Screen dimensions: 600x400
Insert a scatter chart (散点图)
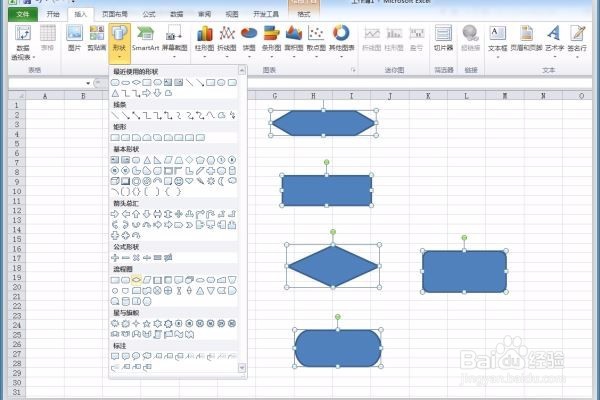(x=316, y=41)
